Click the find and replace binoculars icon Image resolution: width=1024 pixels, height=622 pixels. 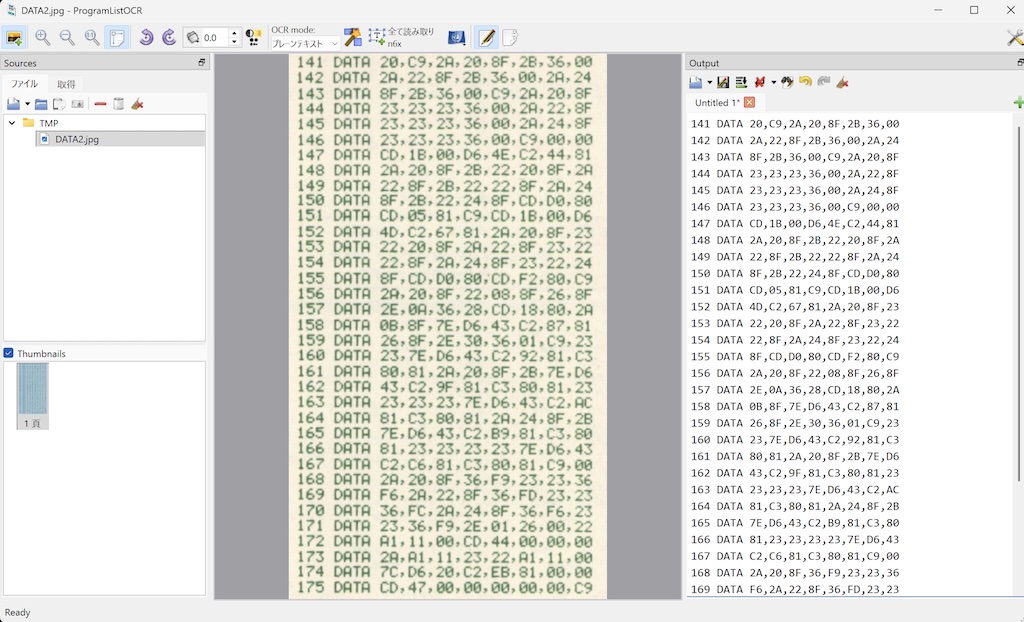pyautogui.click(x=787, y=82)
